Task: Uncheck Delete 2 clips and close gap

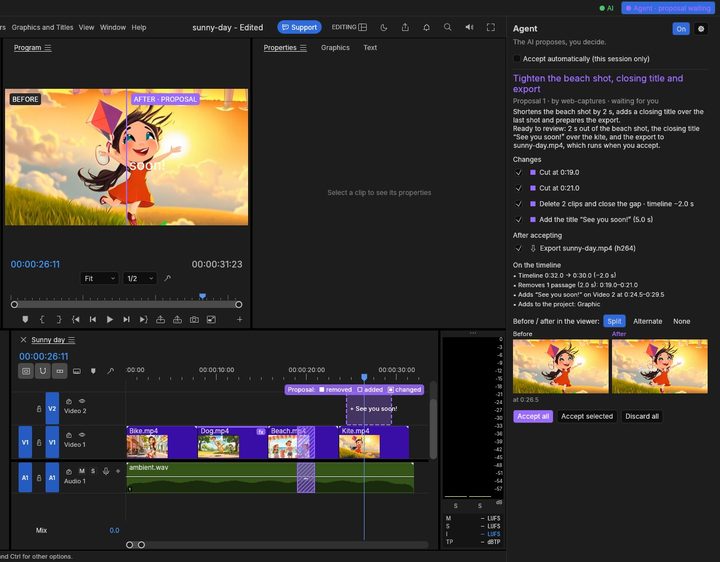Action: tap(518, 204)
